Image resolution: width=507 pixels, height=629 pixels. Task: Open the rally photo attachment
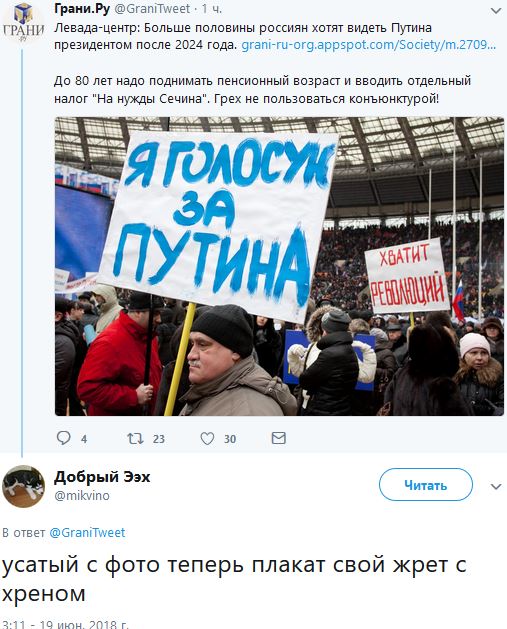click(279, 266)
